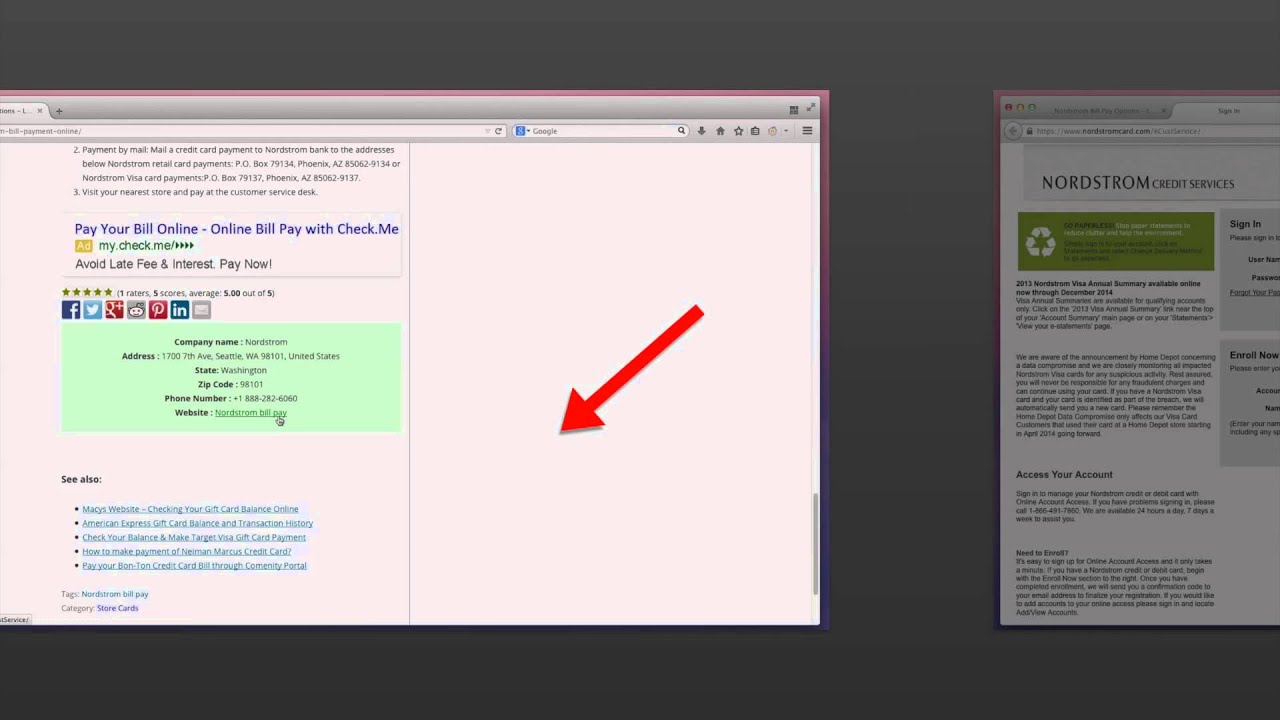The image size is (1280, 720).
Task: Click the Zip Code value 98101
Action: (x=251, y=384)
